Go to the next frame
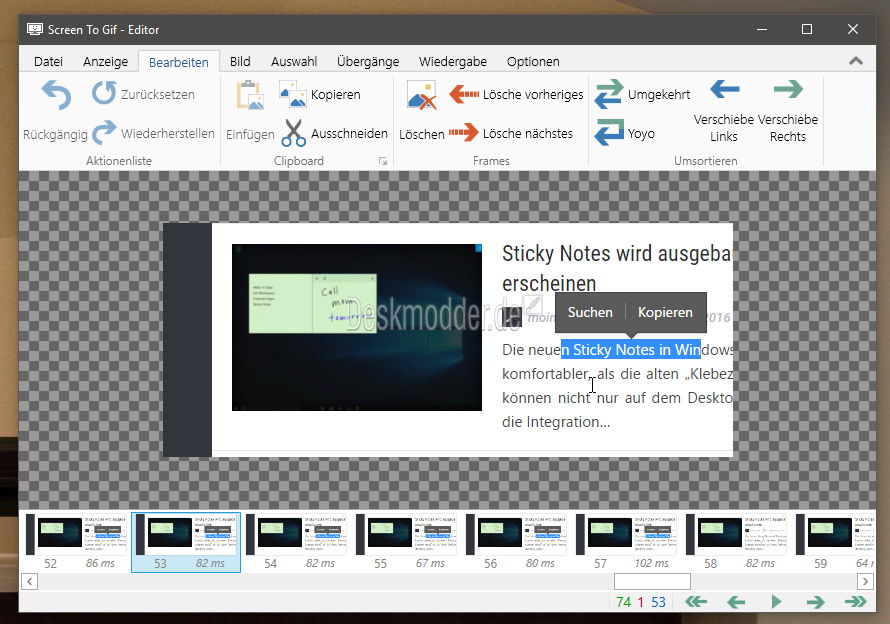Viewport: 890px width, 624px height. 816,602
